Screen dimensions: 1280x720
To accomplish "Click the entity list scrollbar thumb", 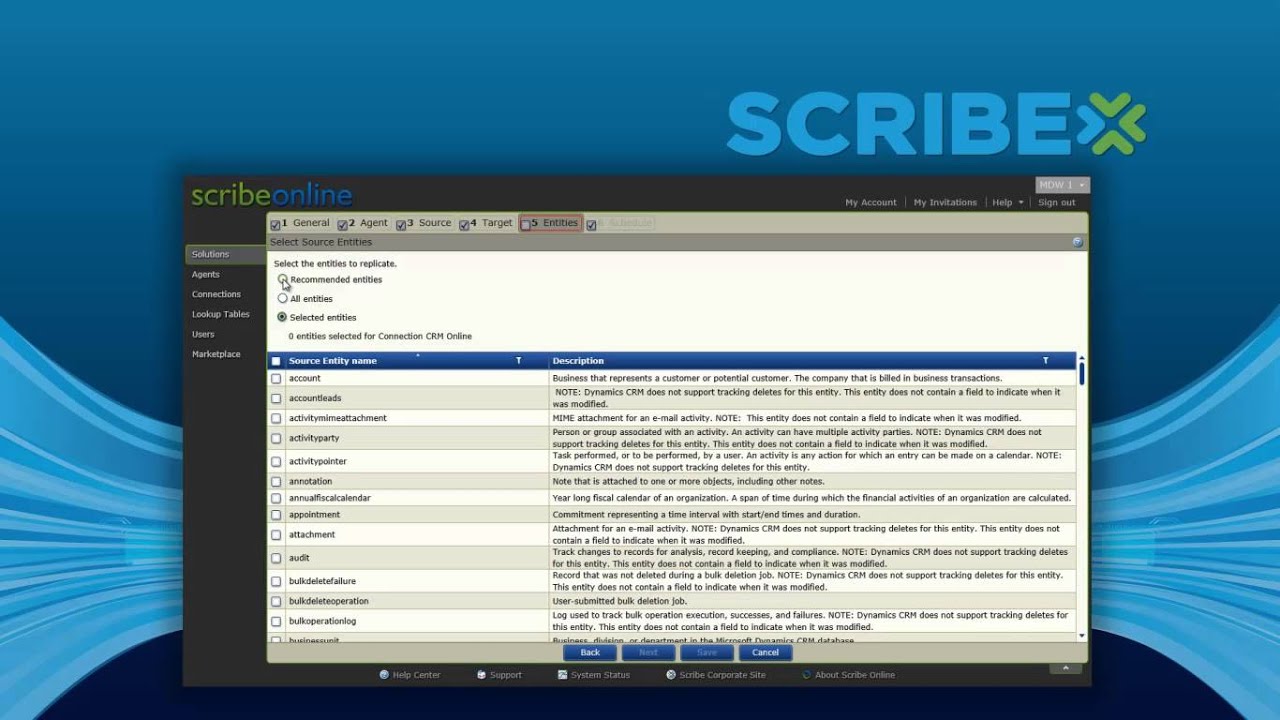I will pyautogui.click(x=1082, y=373).
